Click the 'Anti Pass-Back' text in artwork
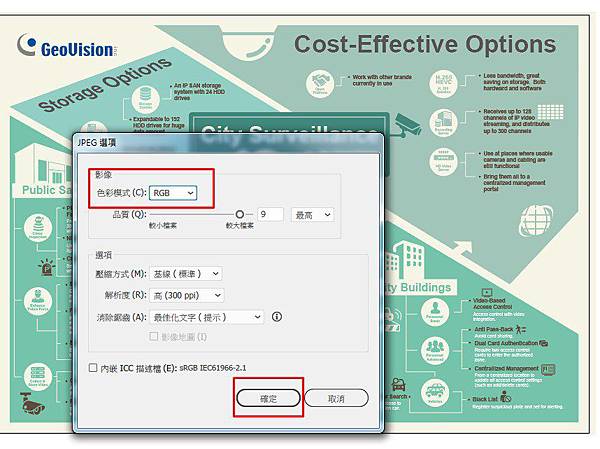This screenshot has width=600, height=449. tap(494, 329)
